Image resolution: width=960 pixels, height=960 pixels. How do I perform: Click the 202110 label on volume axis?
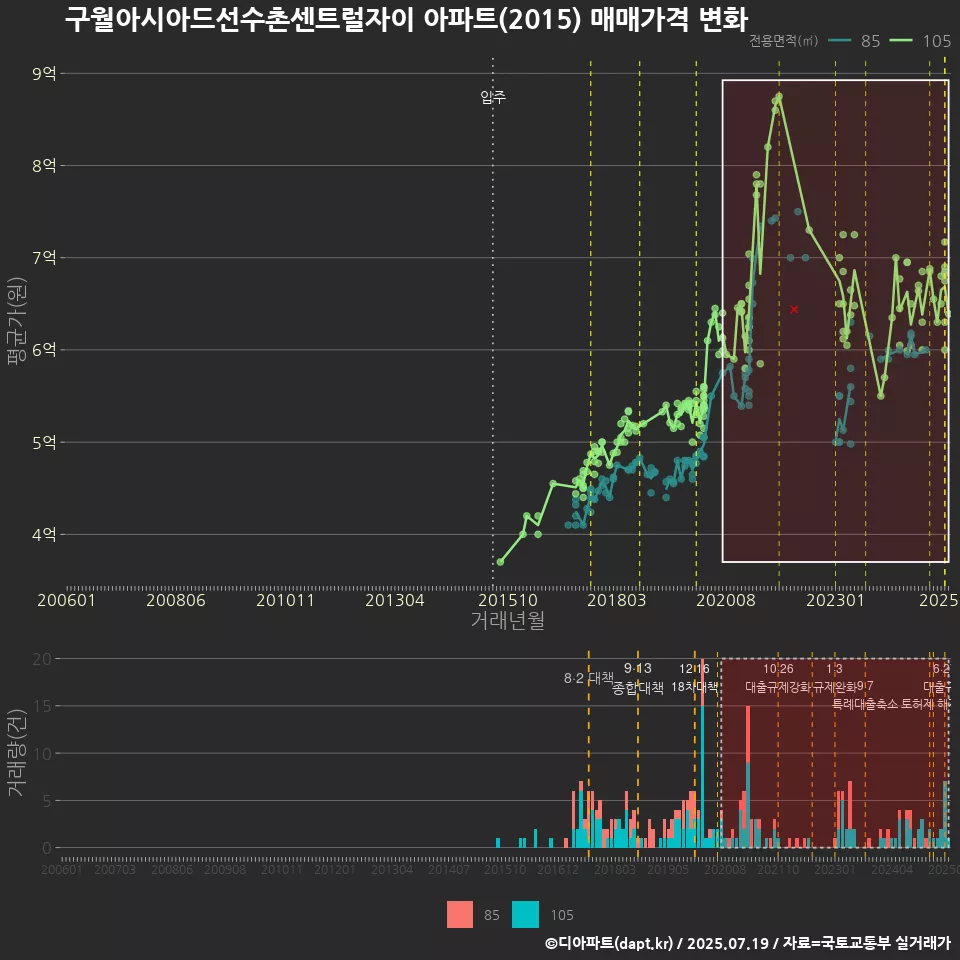(x=778, y=869)
